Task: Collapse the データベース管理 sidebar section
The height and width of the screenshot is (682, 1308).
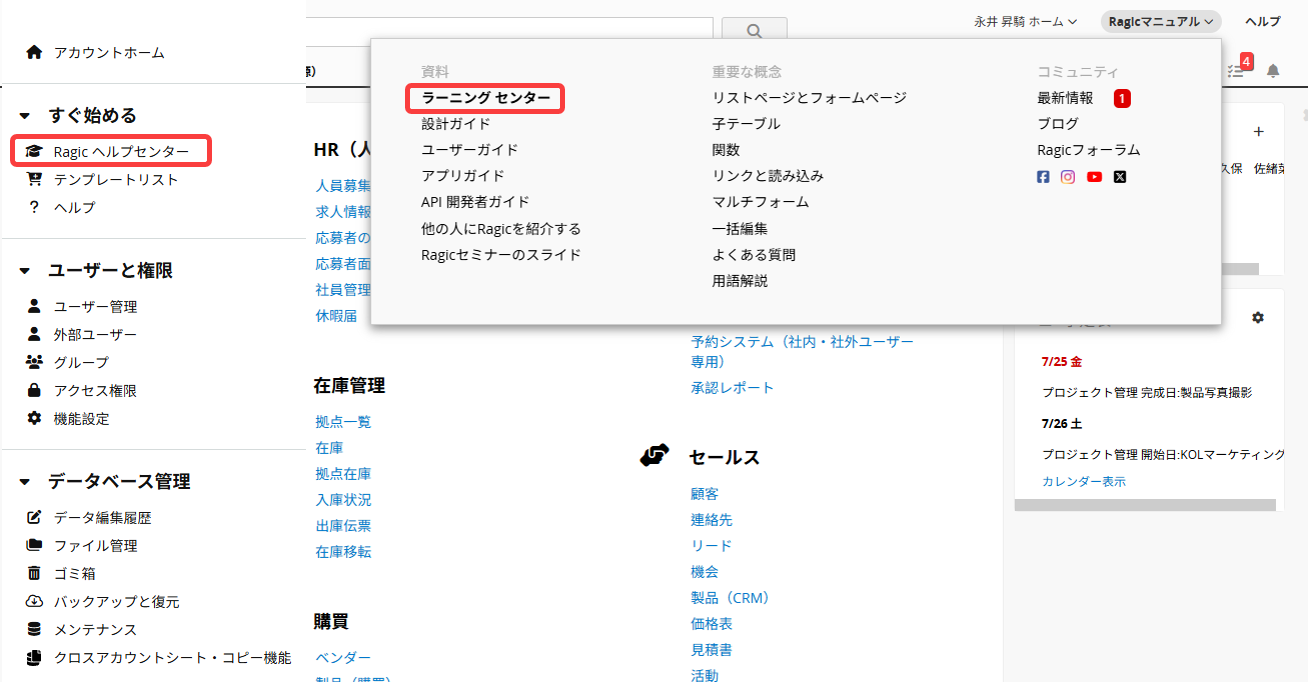Action: (x=25, y=482)
